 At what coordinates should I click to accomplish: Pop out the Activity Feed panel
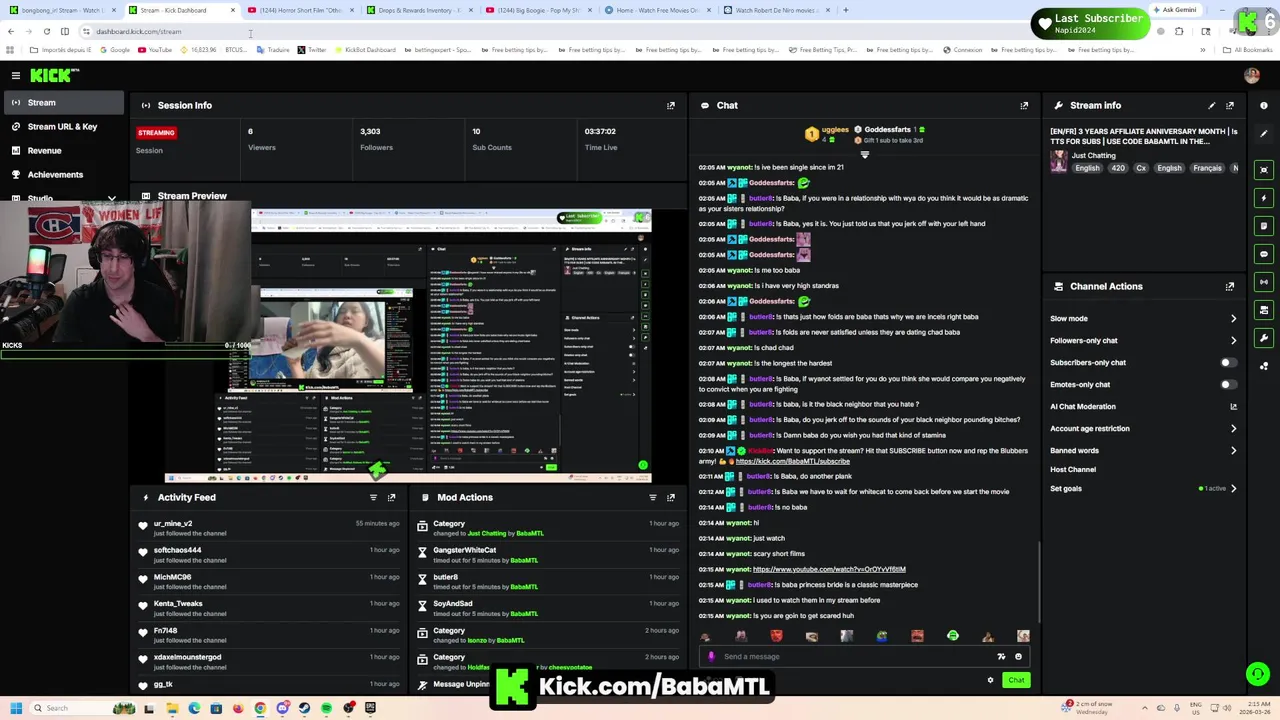pos(391,497)
